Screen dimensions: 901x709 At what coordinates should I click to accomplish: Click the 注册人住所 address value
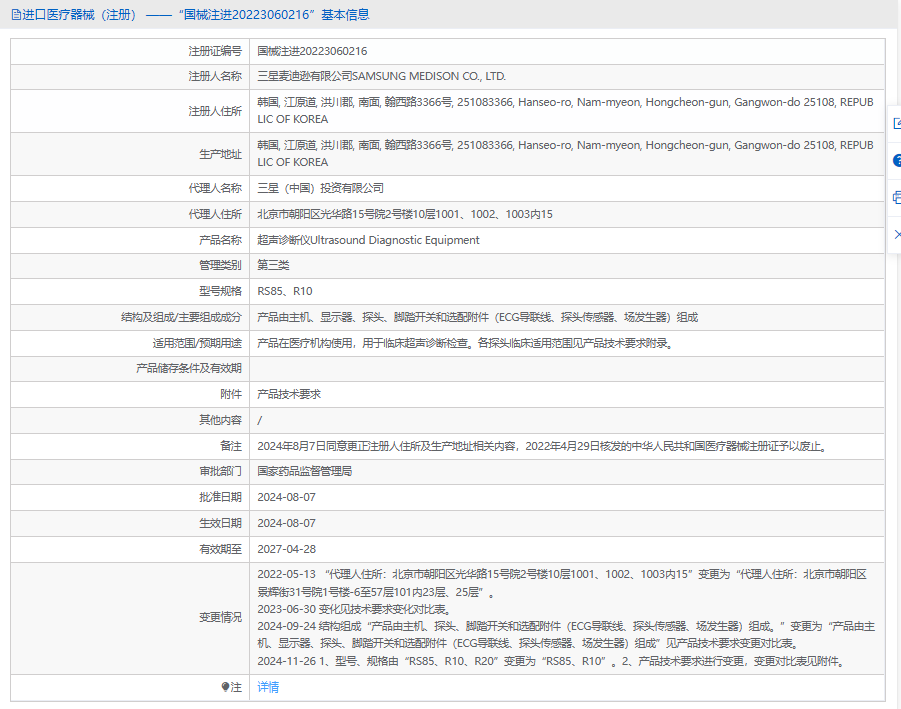click(565, 110)
